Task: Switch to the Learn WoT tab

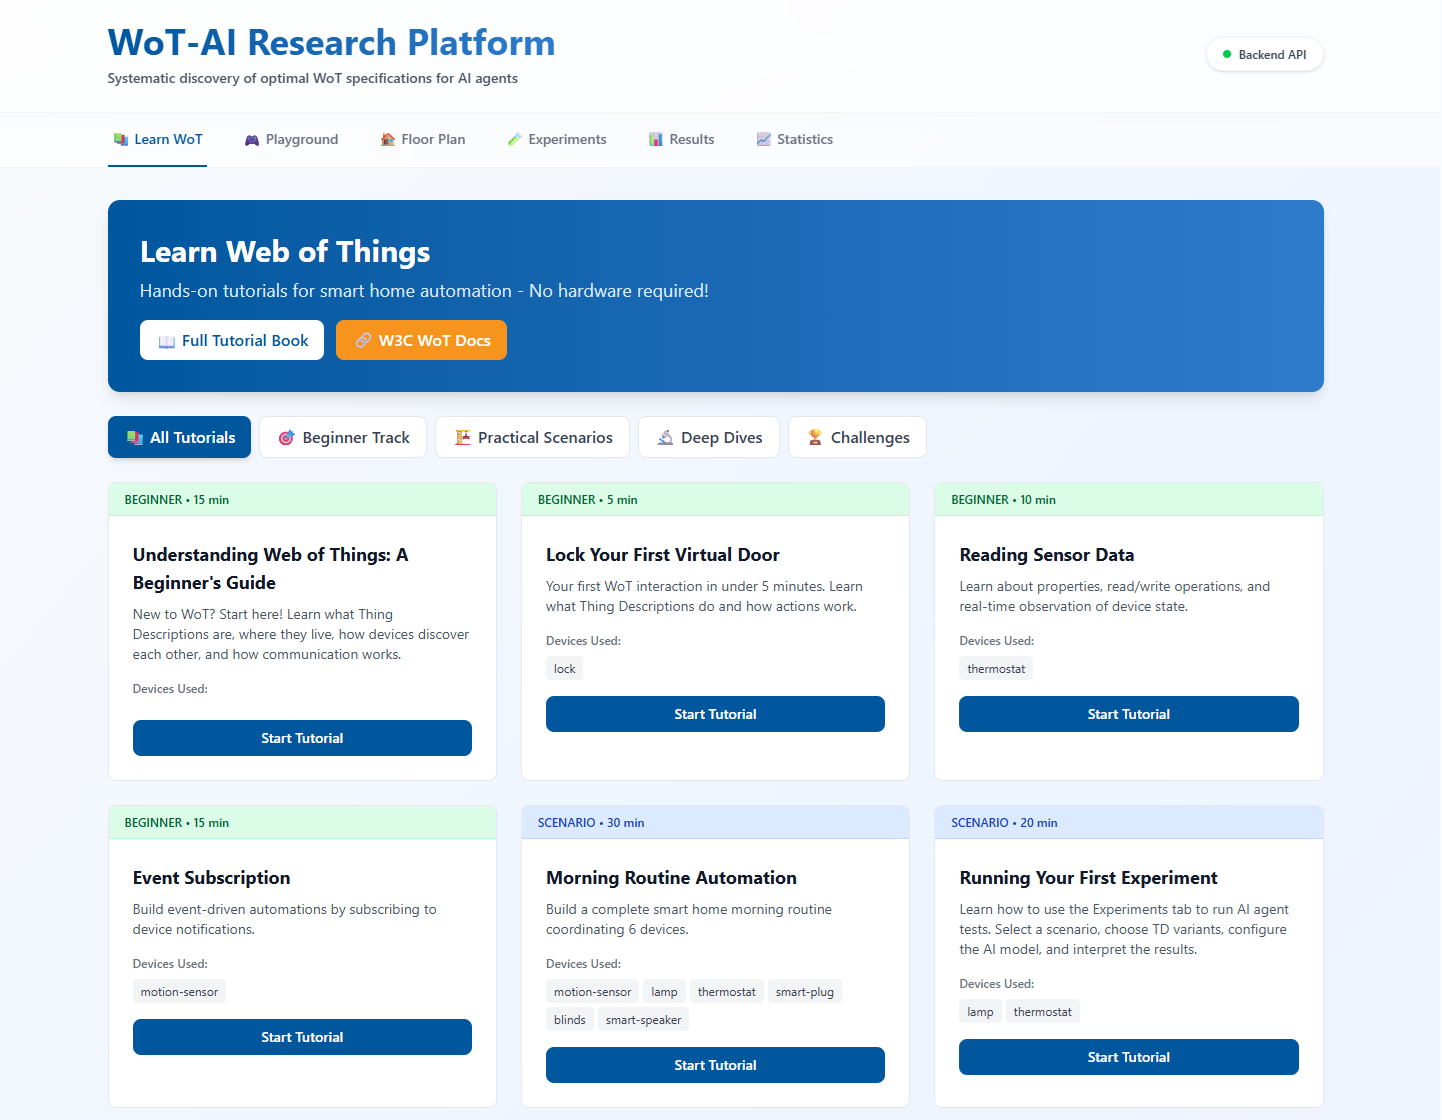Action: 158,140
